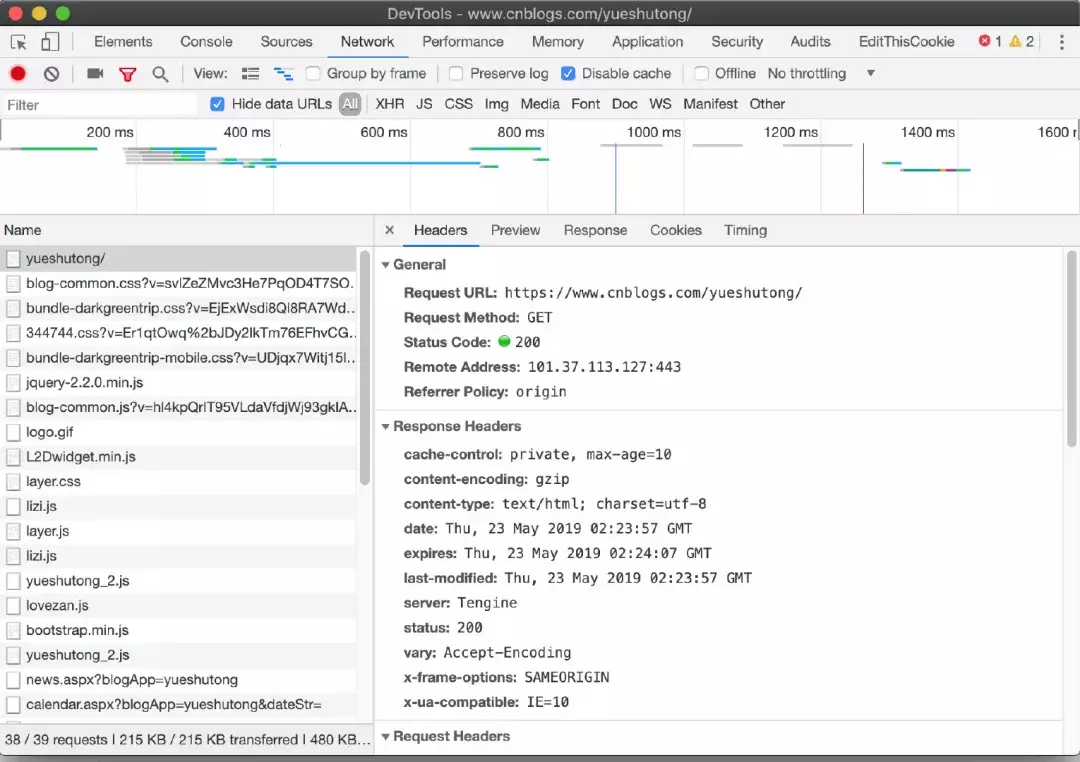Image resolution: width=1080 pixels, height=762 pixels.
Task: Toggle capture screenshots camera icon
Action: tap(95, 74)
